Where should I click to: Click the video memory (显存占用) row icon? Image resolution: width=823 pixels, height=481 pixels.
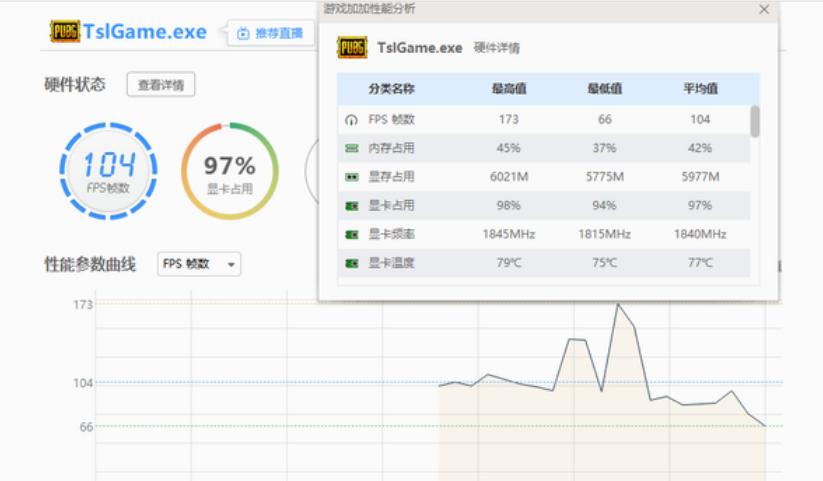tap(351, 177)
